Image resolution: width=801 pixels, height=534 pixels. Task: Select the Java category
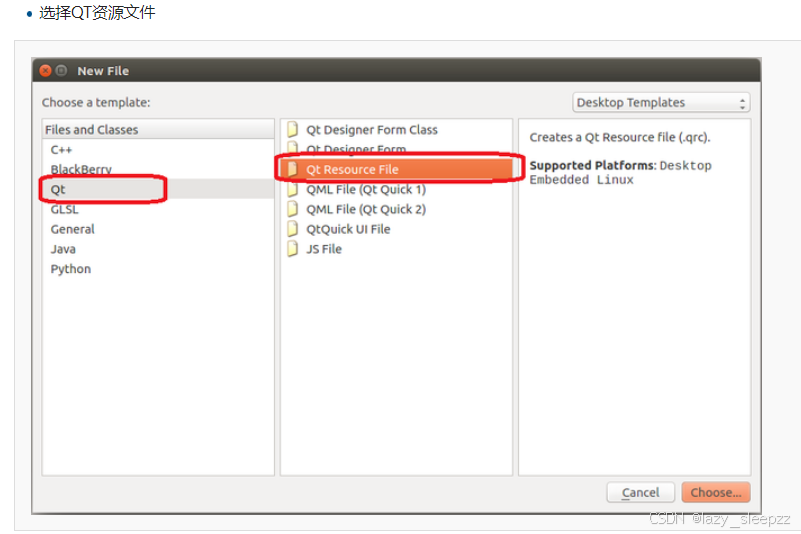pyautogui.click(x=158, y=249)
